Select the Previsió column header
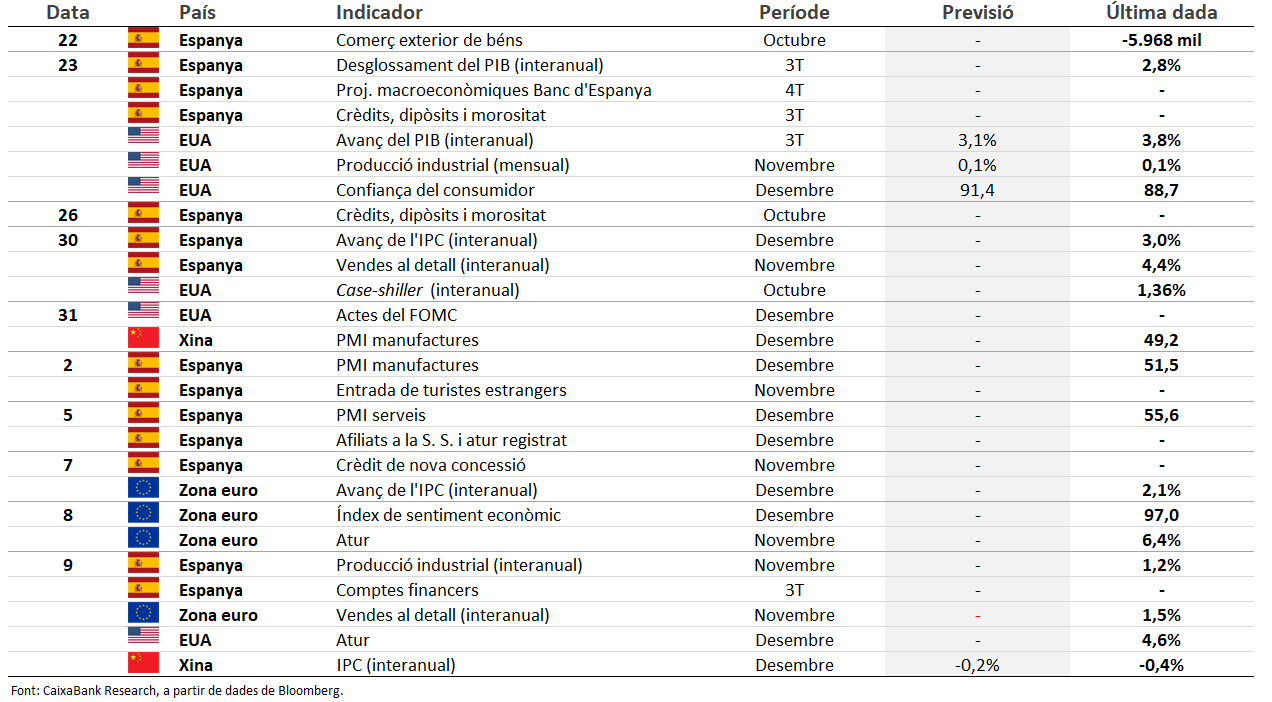Image resolution: width=1272 pixels, height=702 pixels. (977, 13)
